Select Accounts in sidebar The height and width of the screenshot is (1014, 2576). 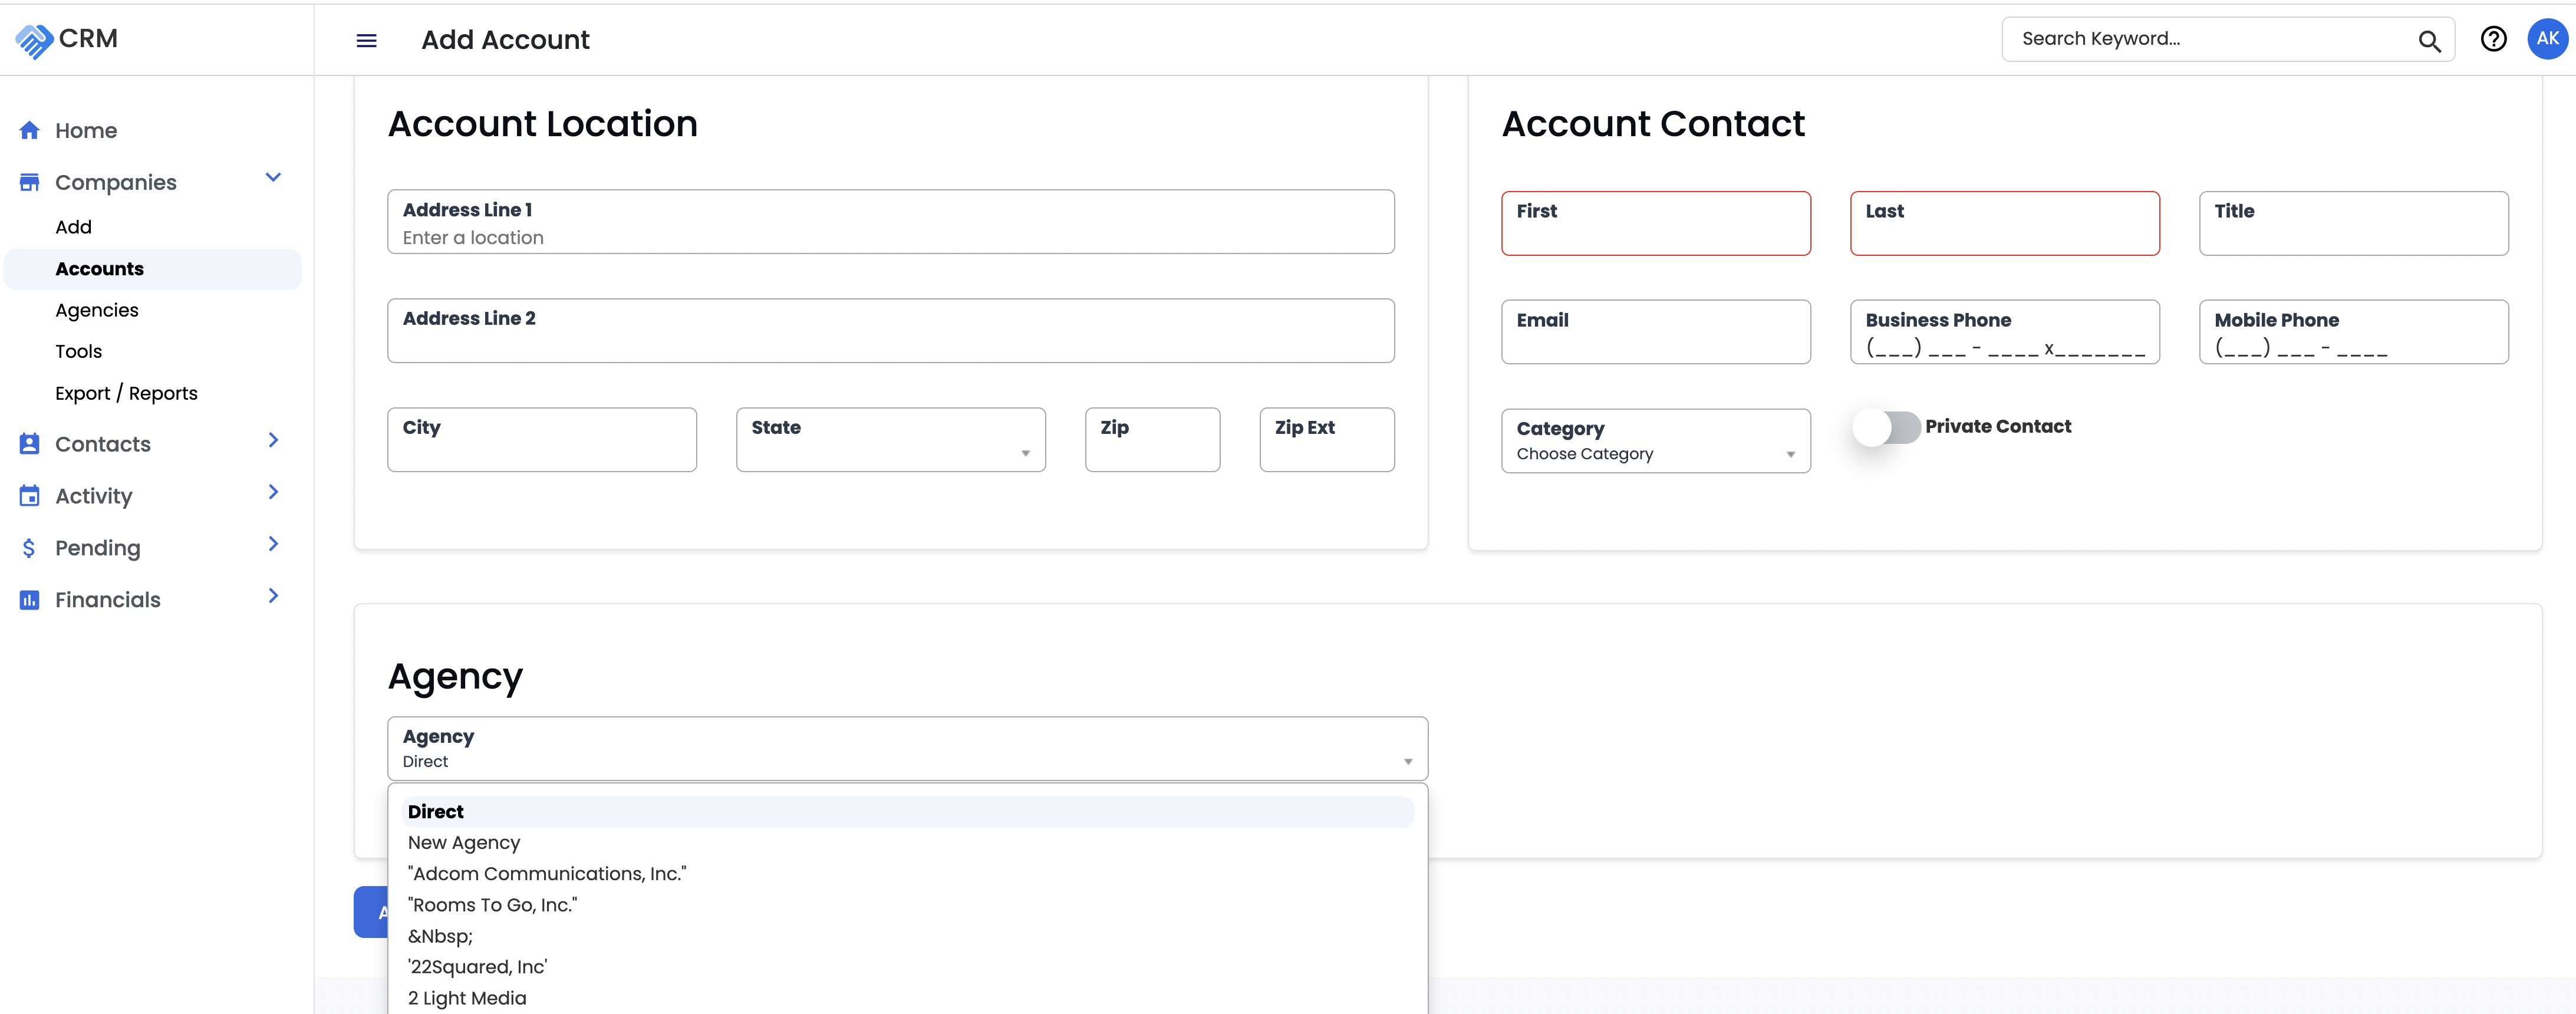point(152,269)
